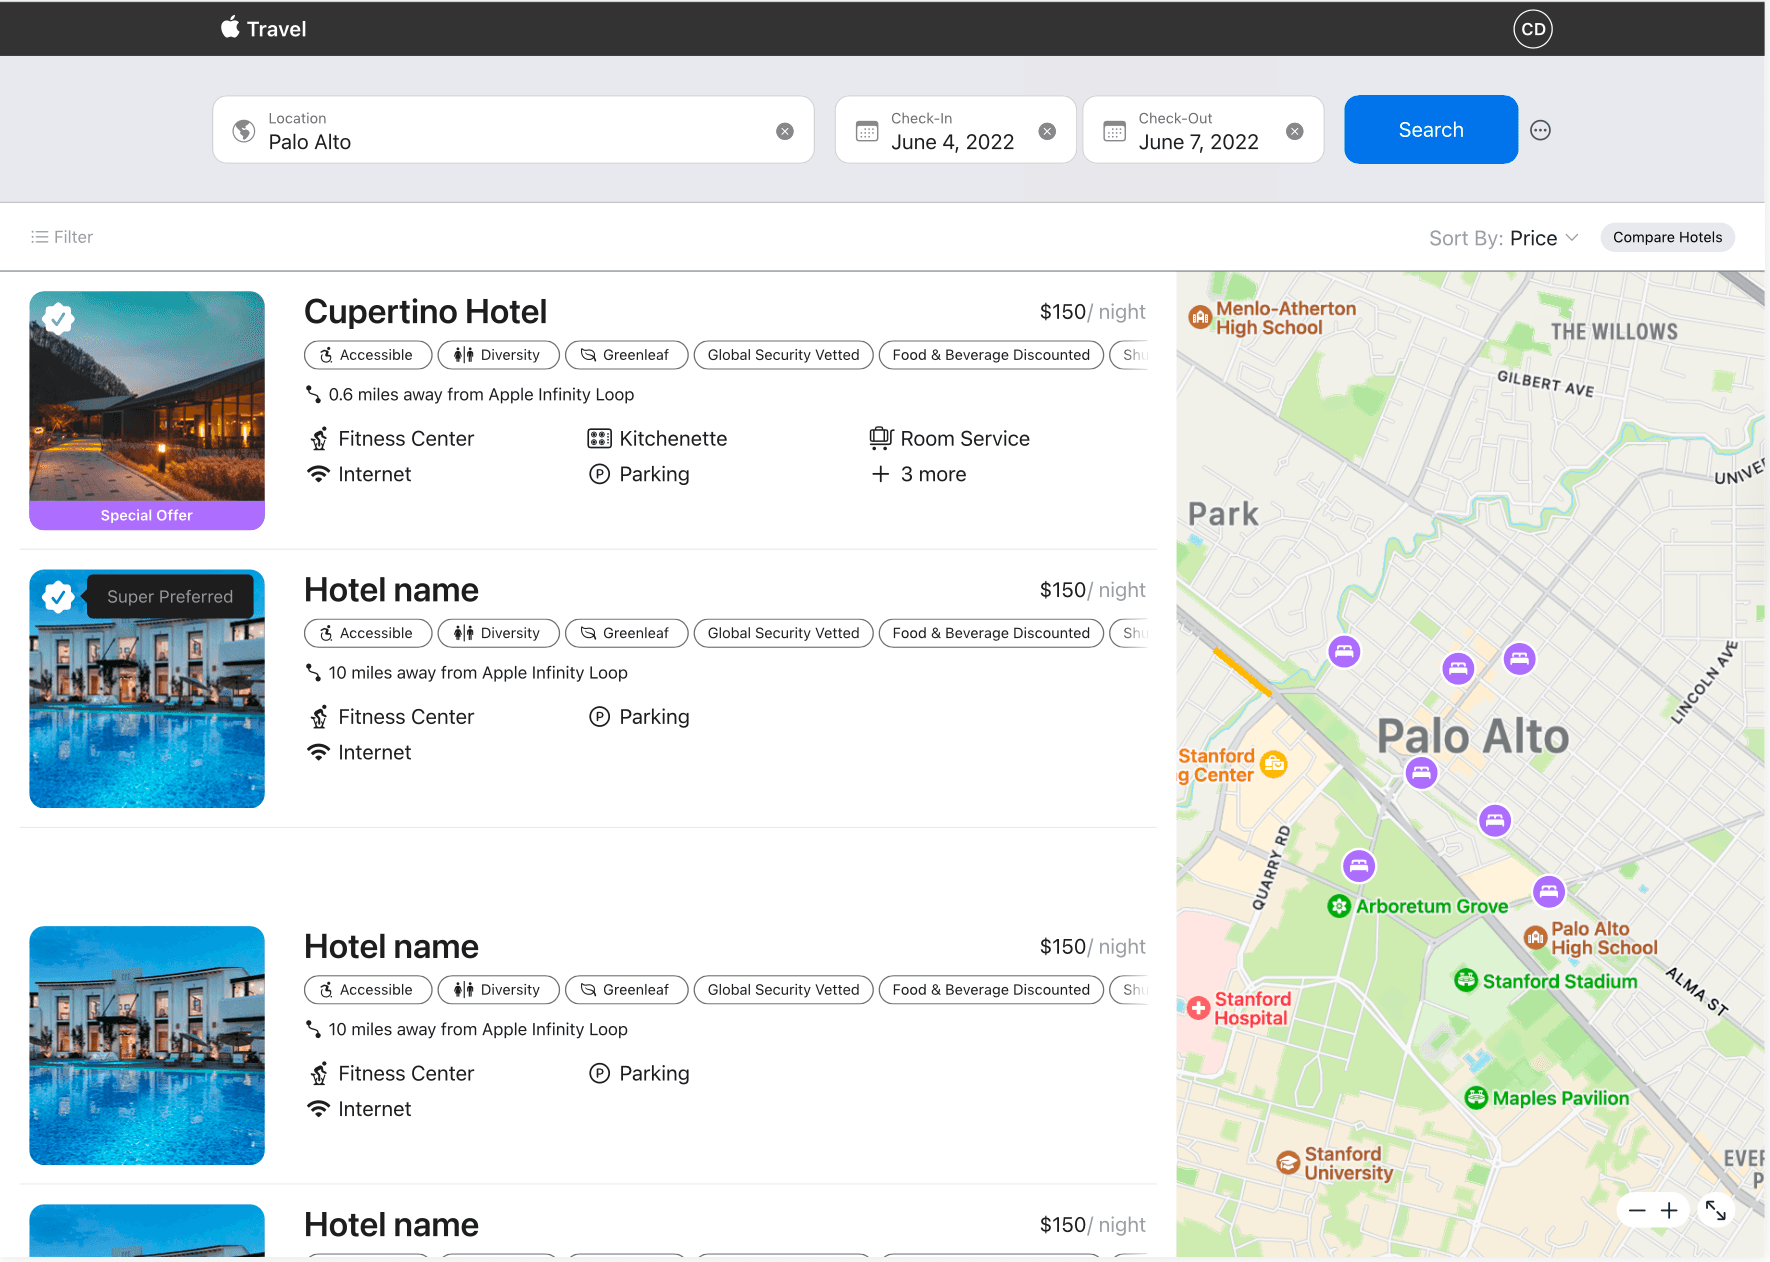Open the more options ellipsis next to Search
Image resolution: width=1770 pixels, height=1262 pixels.
click(1540, 130)
